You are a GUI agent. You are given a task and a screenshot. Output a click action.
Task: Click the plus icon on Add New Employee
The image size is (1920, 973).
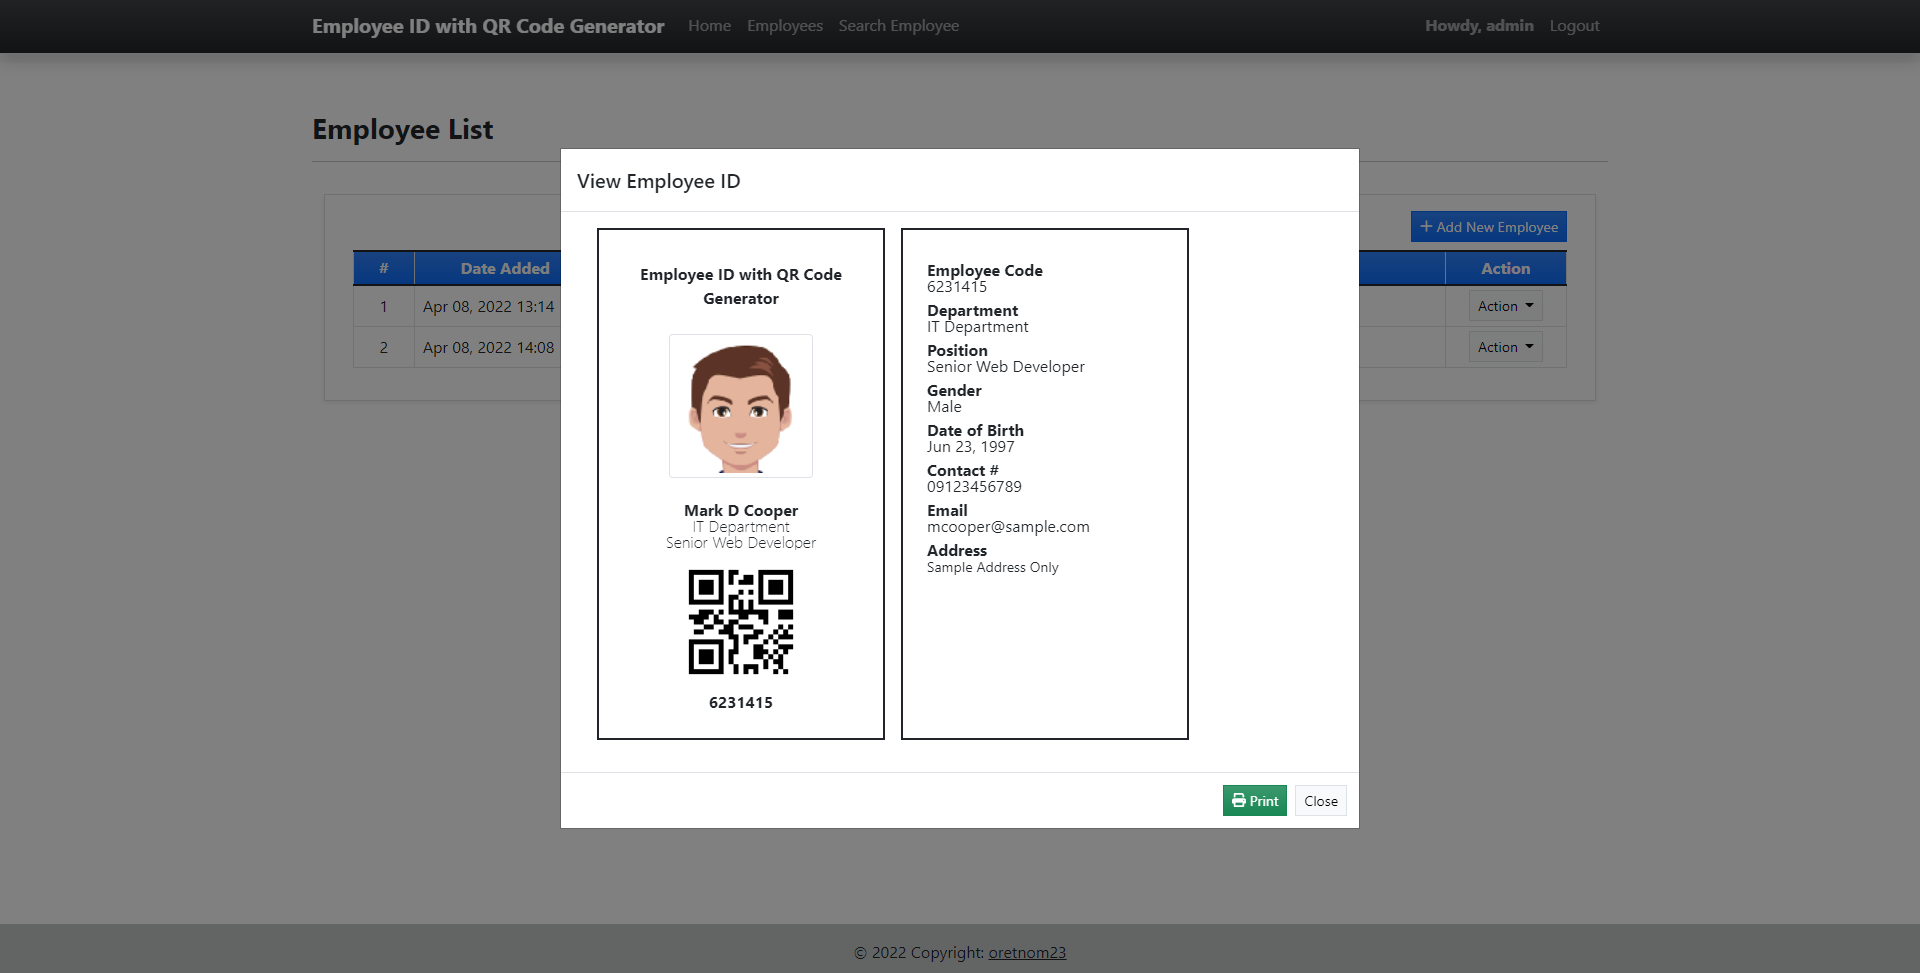(1426, 227)
